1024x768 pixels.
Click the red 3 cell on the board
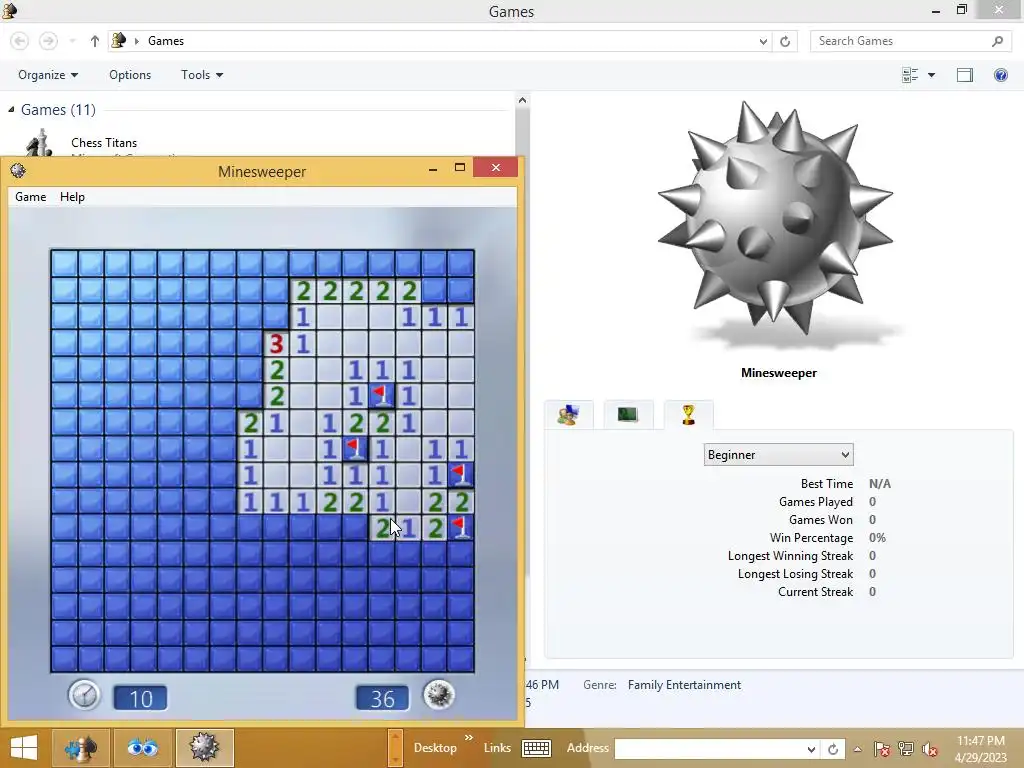tap(276, 344)
